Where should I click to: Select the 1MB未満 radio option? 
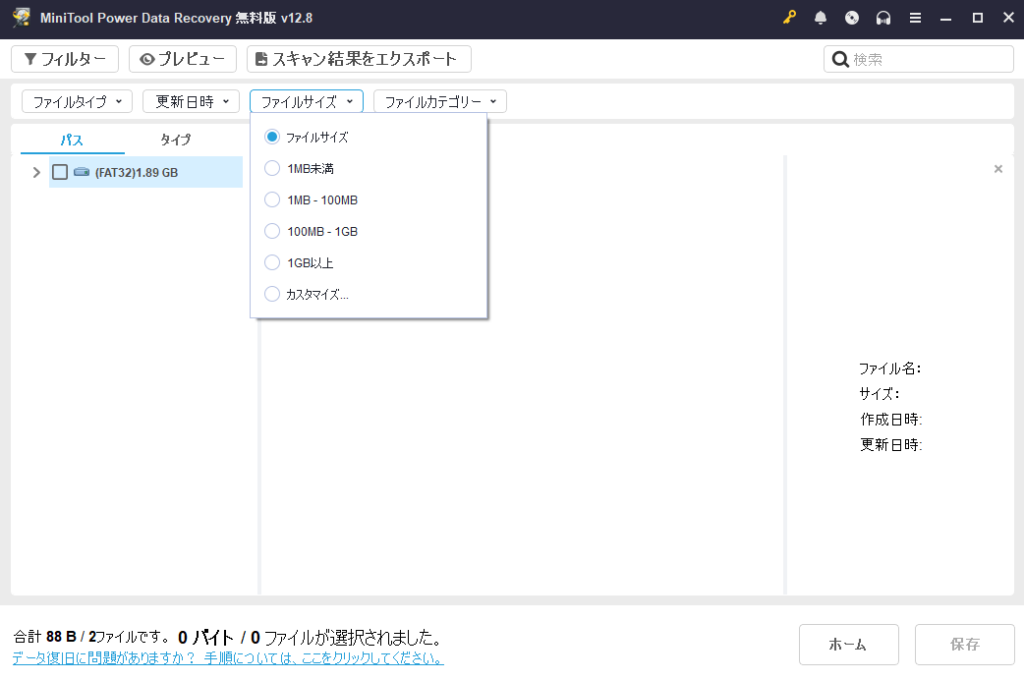point(272,169)
